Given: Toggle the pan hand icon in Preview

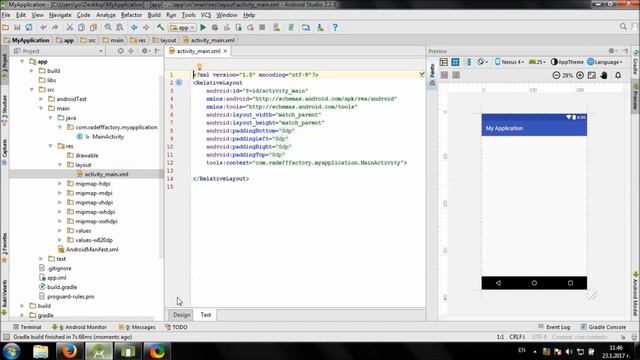Looking at the screenshot, I should (604, 76).
